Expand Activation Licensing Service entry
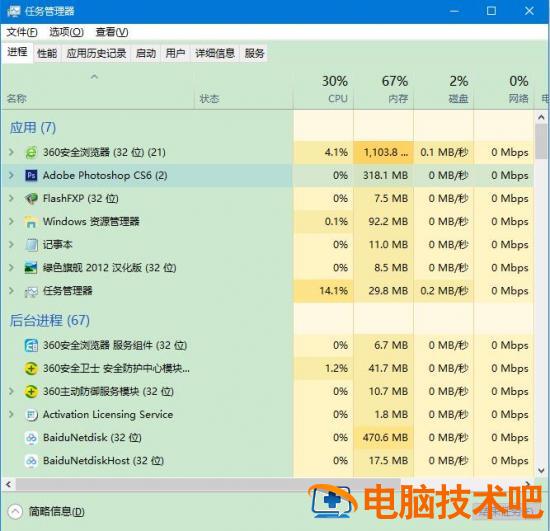Screen dimensions: 550x531 11,415
